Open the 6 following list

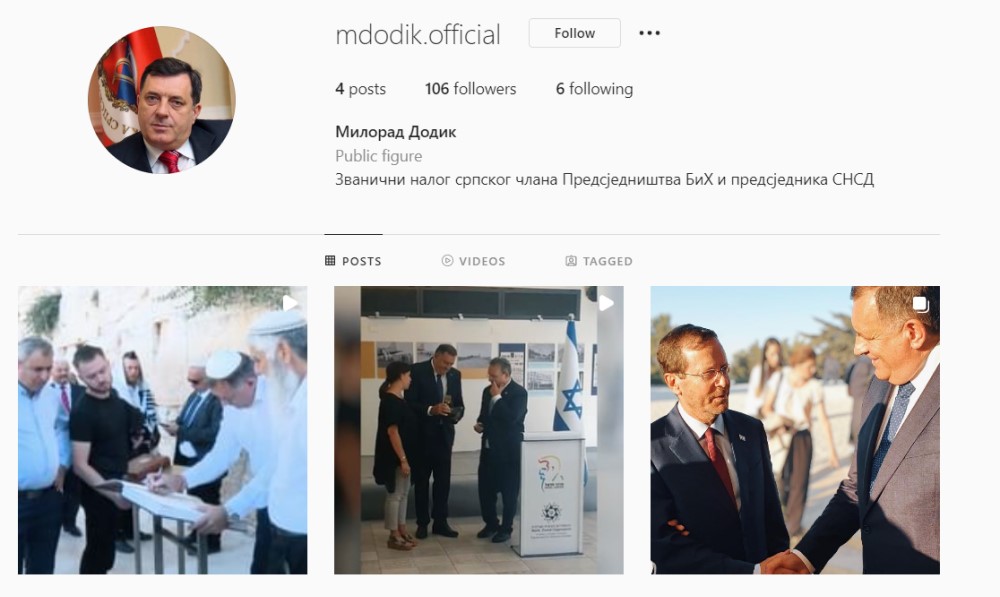[x=594, y=89]
